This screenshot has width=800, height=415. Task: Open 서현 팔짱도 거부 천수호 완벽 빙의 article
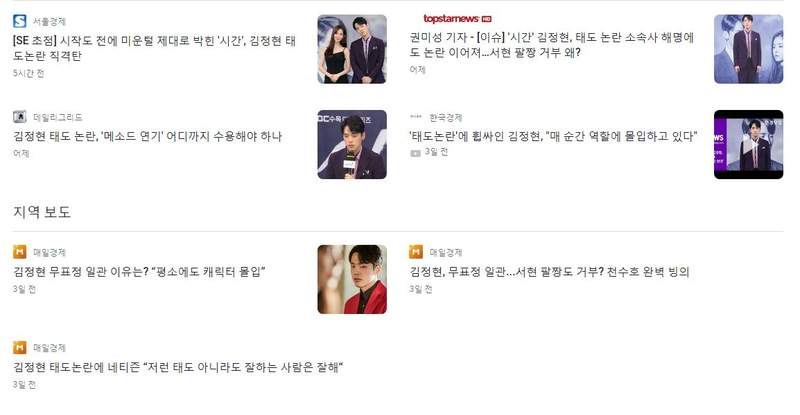549,272
